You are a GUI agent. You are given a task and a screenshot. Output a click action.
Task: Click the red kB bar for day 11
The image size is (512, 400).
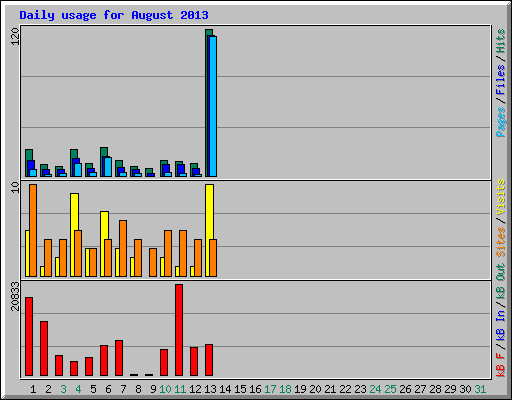click(x=179, y=330)
